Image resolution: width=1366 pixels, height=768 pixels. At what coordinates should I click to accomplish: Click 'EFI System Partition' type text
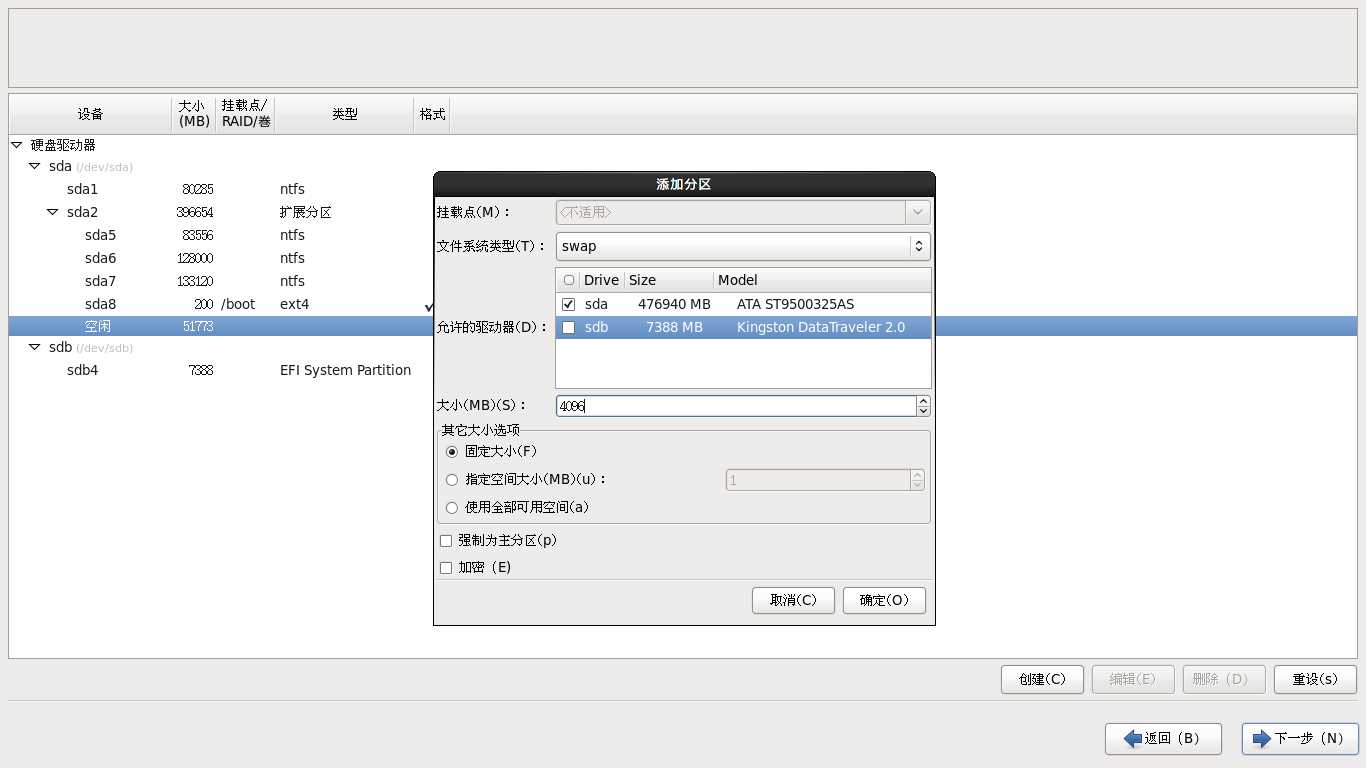pos(345,370)
